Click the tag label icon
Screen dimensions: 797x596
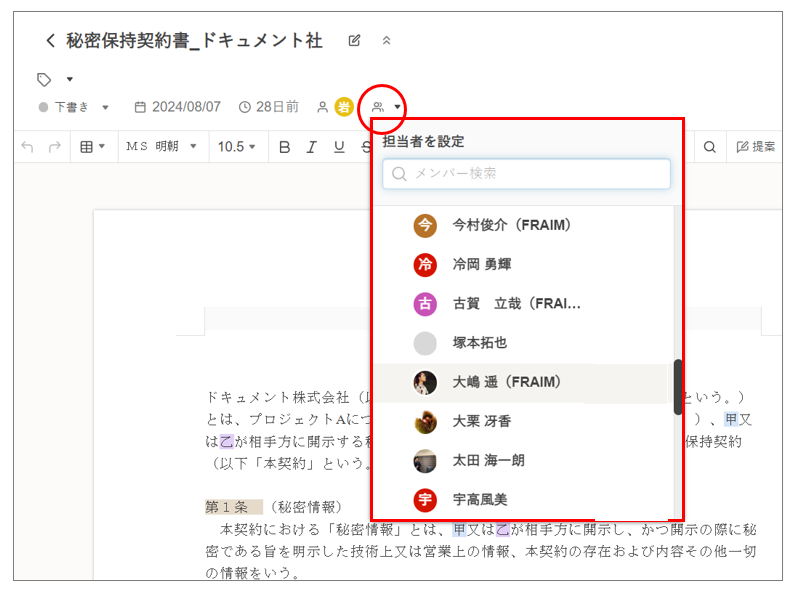pos(44,79)
